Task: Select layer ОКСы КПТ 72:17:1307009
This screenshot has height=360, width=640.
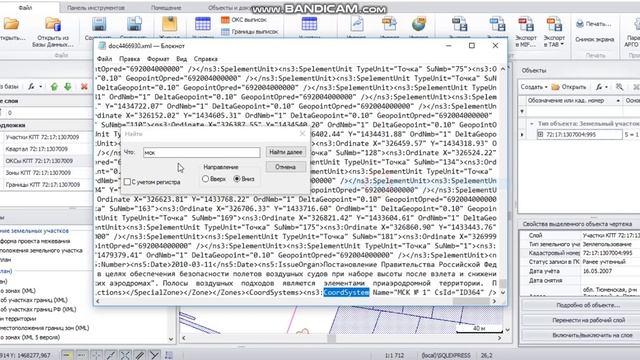Action: (39, 161)
